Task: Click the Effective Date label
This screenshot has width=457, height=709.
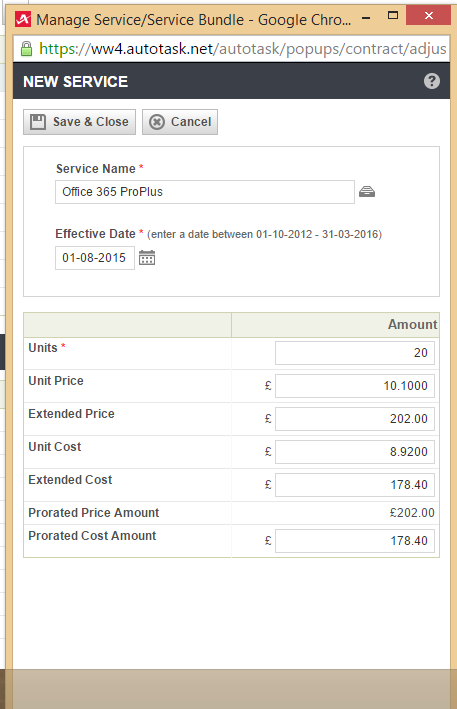Action: pos(95,234)
